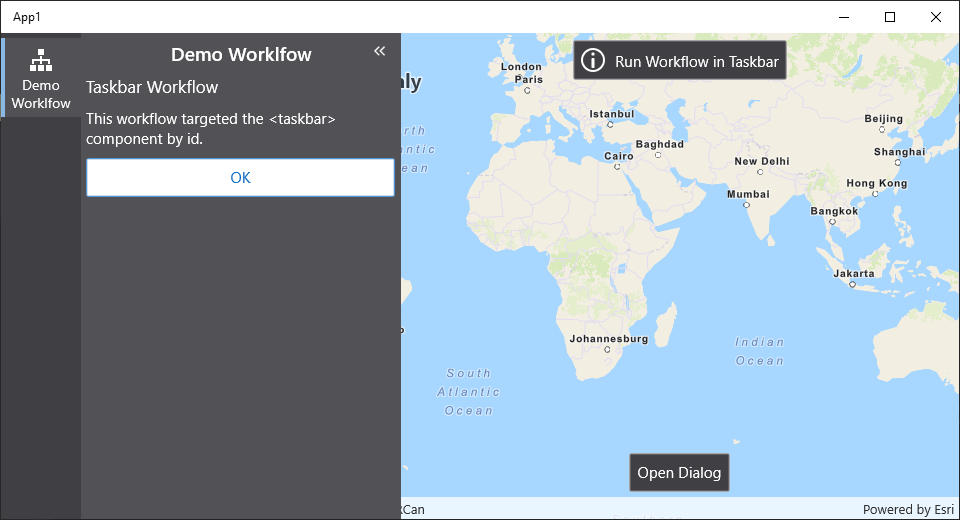Click the info circle icon on Run Workflow
Image resolution: width=960 pixels, height=520 pixels.
coord(593,61)
